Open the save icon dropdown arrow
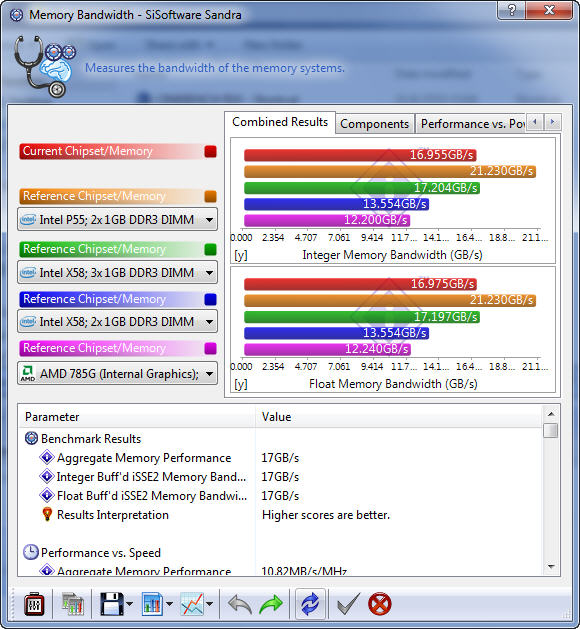This screenshot has width=580, height=629. pyautogui.click(x=130, y=604)
